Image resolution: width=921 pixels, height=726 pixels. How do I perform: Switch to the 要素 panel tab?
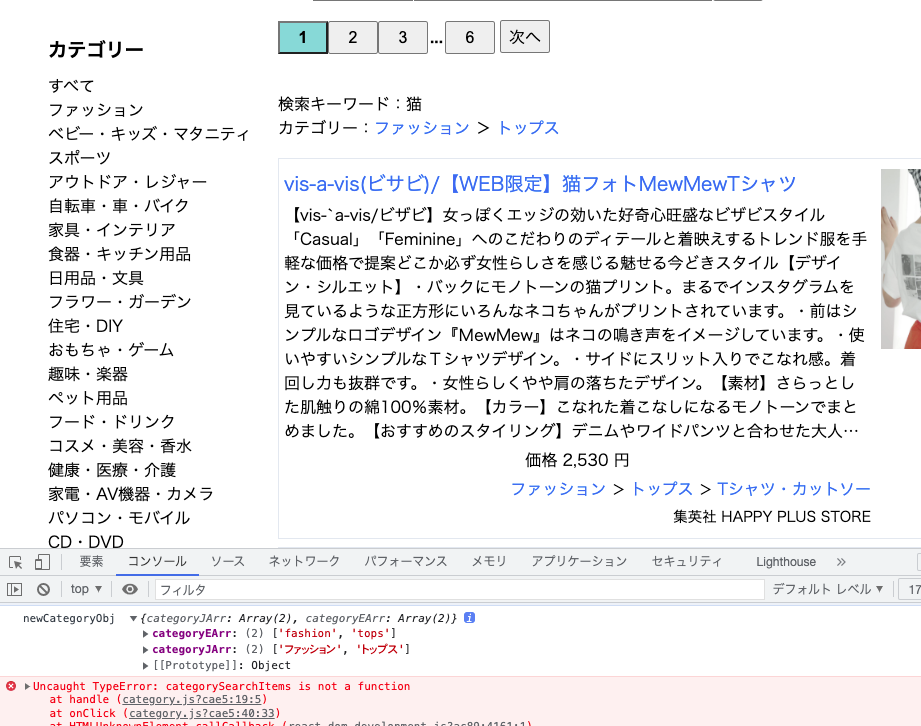[x=90, y=562]
